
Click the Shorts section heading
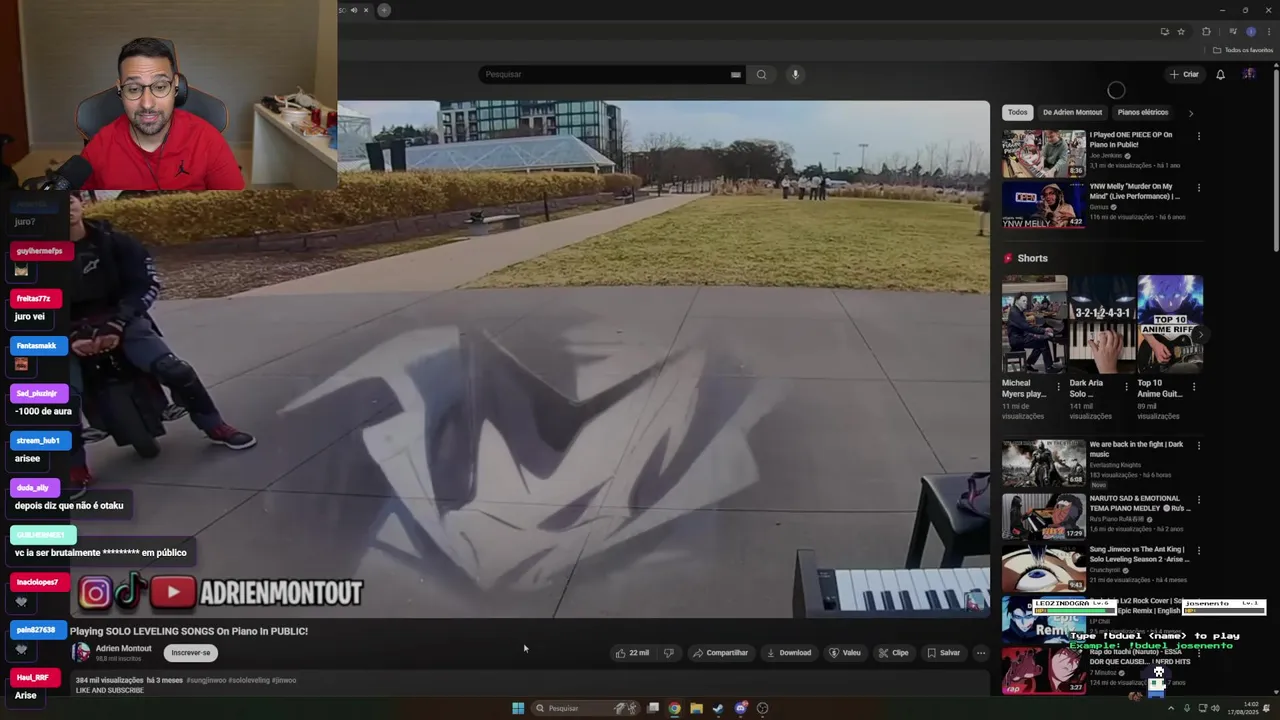pyautogui.click(x=1032, y=258)
